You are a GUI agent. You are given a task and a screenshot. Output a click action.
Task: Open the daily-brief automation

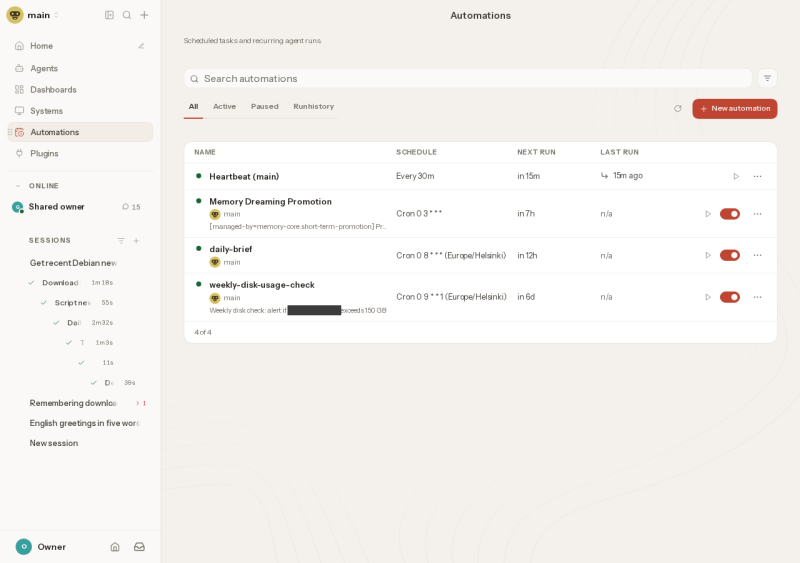pyautogui.click(x=231, y=249)
